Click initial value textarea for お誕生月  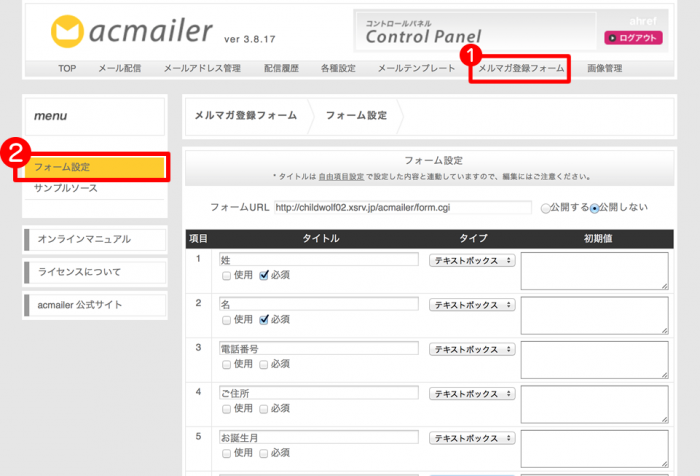(594, 449)
